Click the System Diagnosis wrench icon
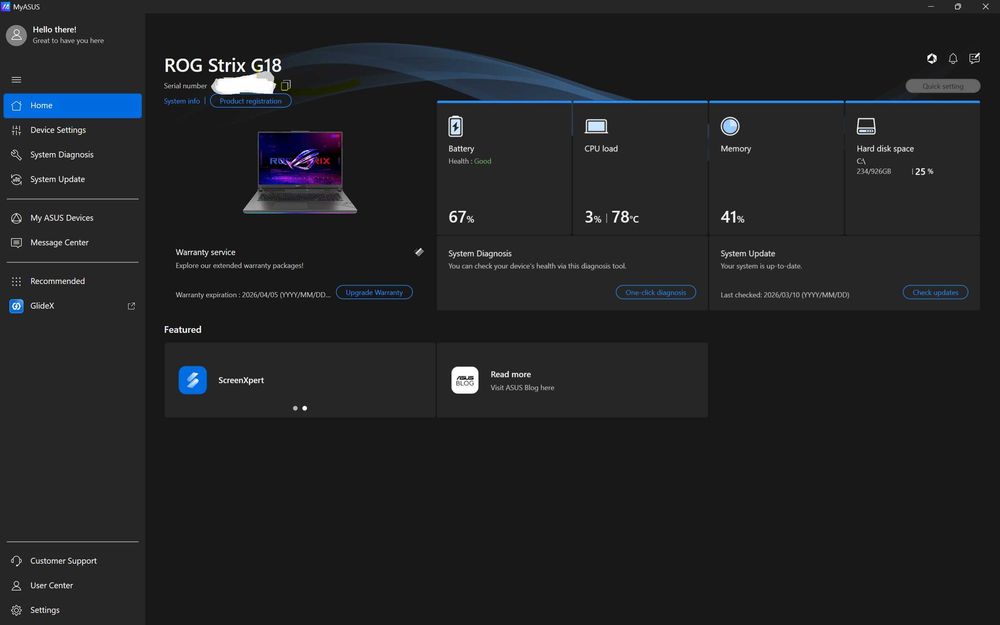1000x625 pixels. click(x=17, y=155)
